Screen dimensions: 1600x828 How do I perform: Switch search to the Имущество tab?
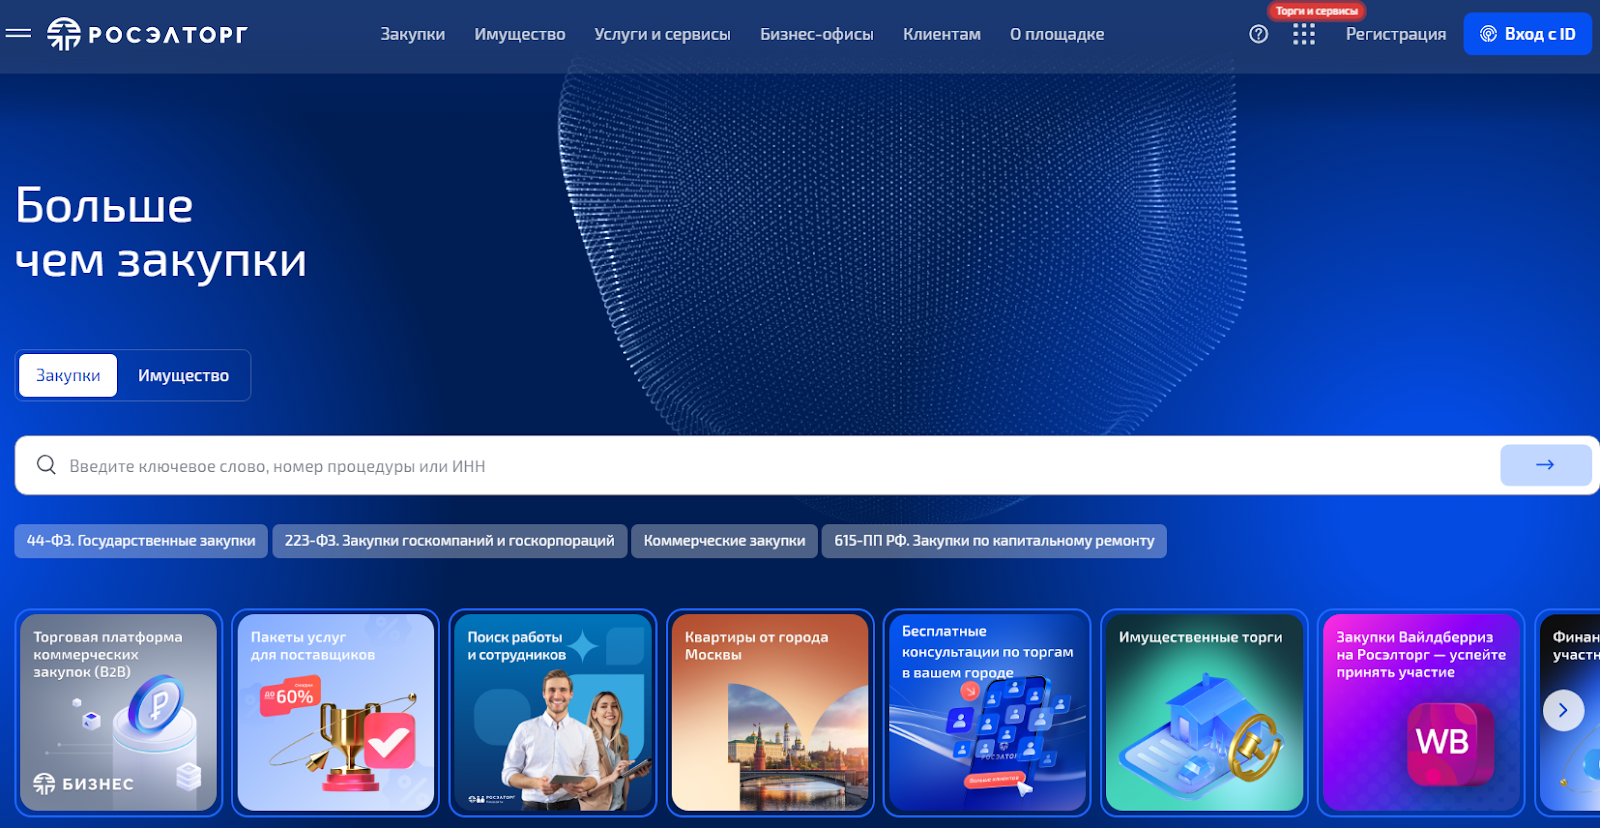(x=183, y=376)
